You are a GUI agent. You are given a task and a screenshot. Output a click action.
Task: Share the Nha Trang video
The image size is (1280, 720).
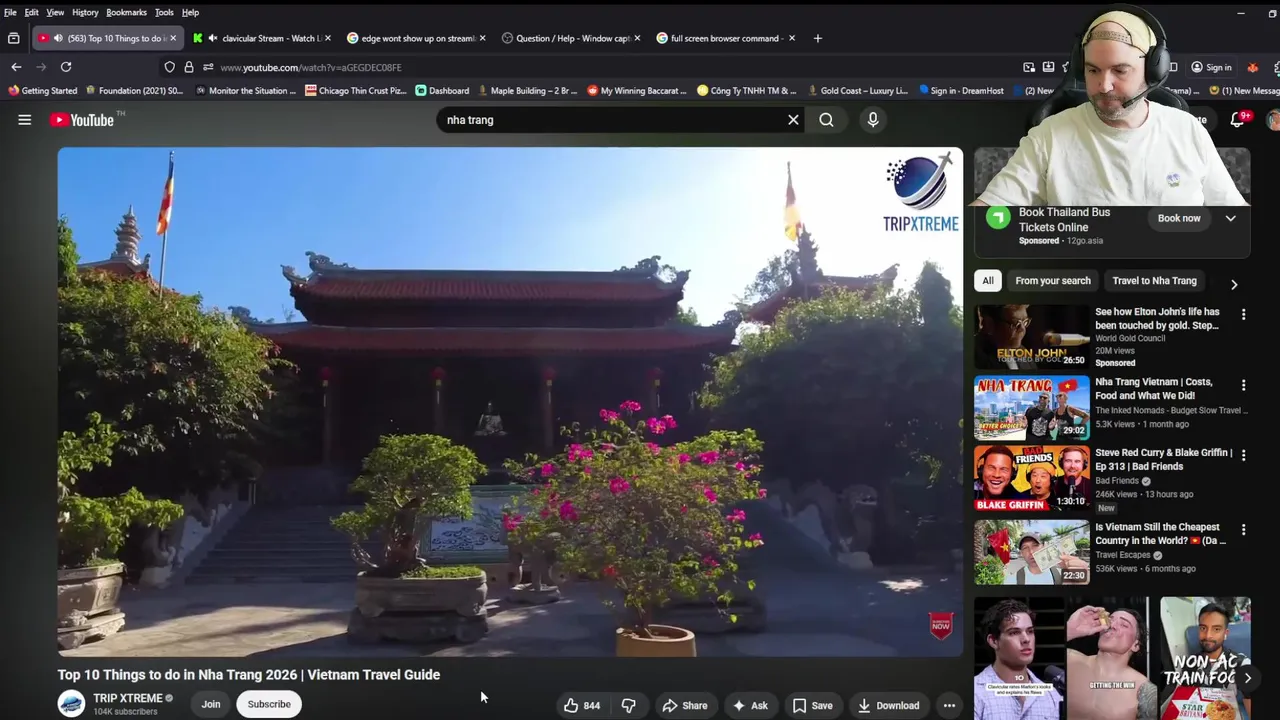click(685, 706)
